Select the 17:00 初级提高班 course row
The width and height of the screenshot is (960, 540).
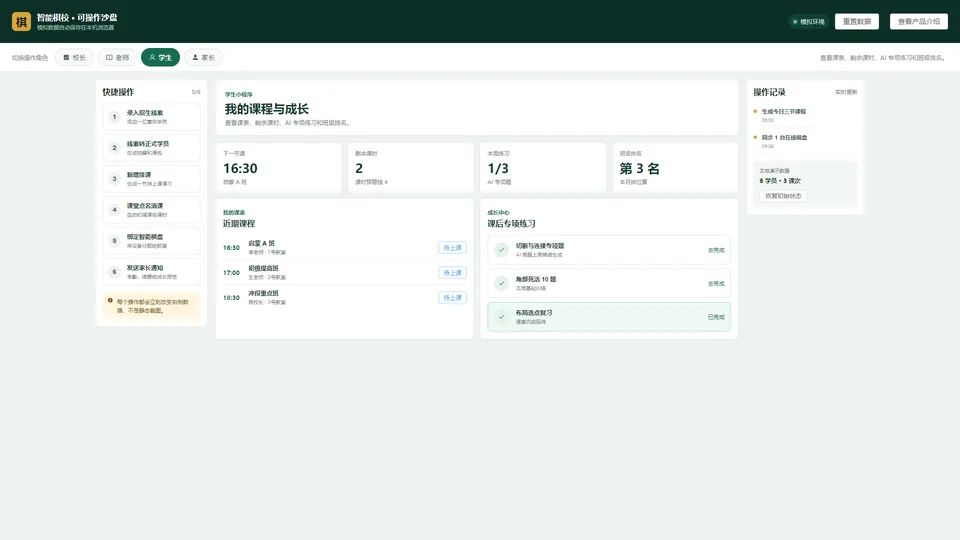(345, 272)
